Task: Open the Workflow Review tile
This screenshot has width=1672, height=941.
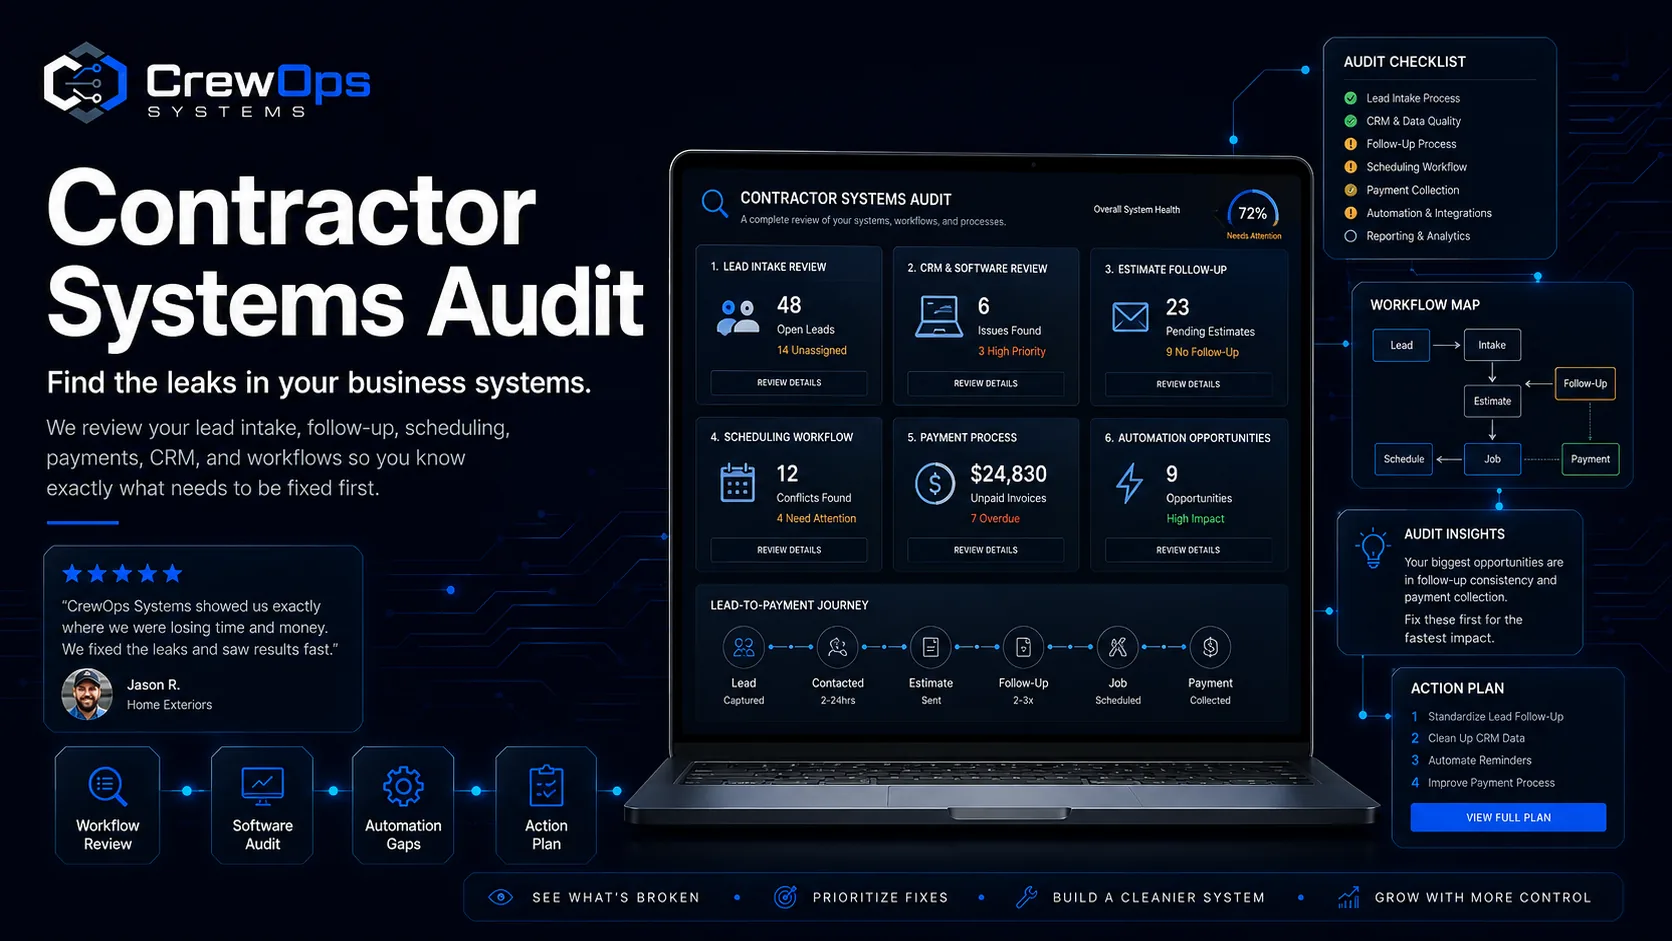Action: [107, 805]
